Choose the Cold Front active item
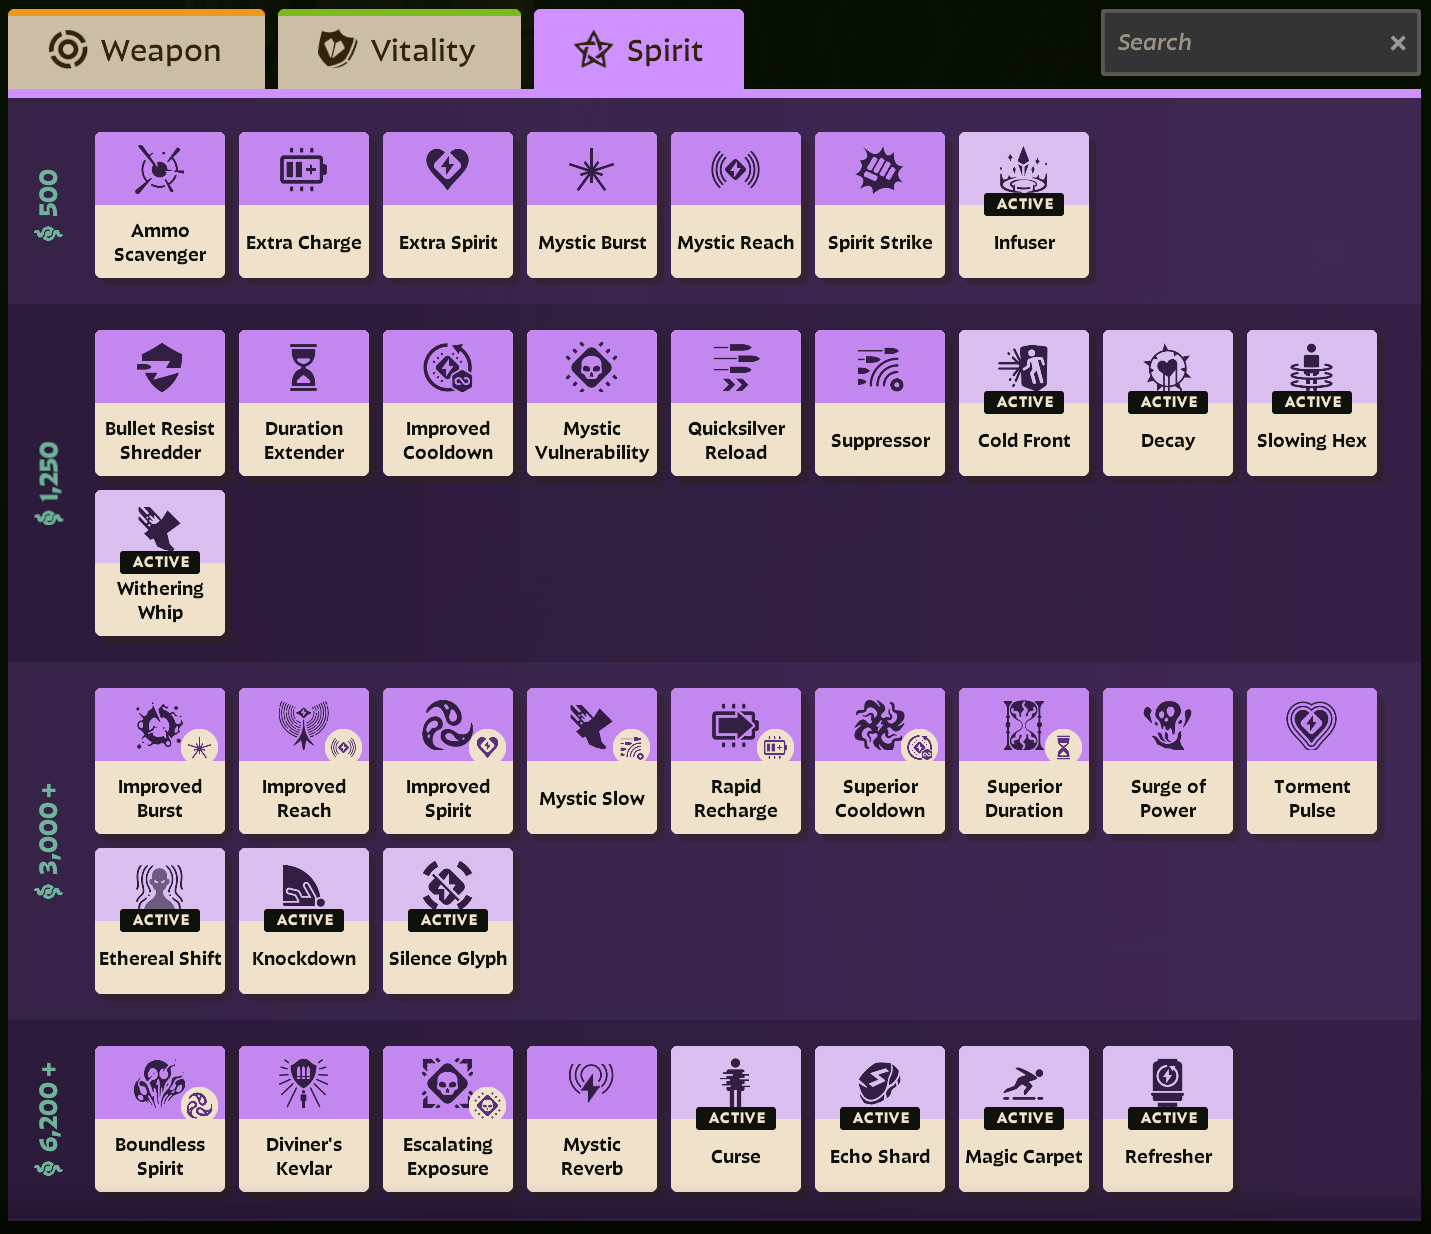The height and width of the screenshot is (1234, 1431). (x=1024, y=403)
